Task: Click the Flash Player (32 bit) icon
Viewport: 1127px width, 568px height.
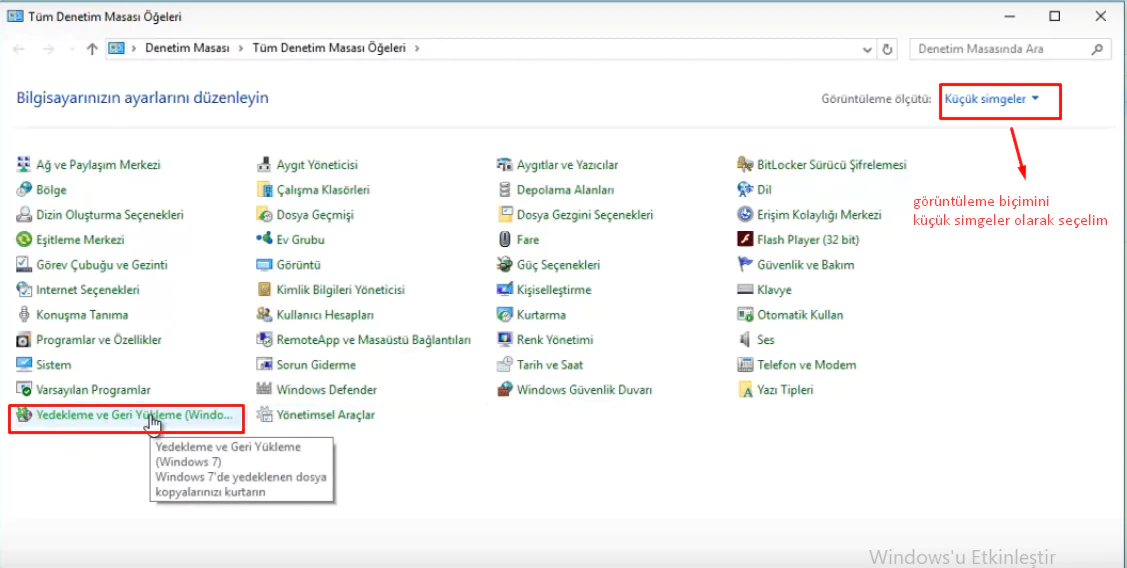Action: pyautogui.click(x=745, y=240)
